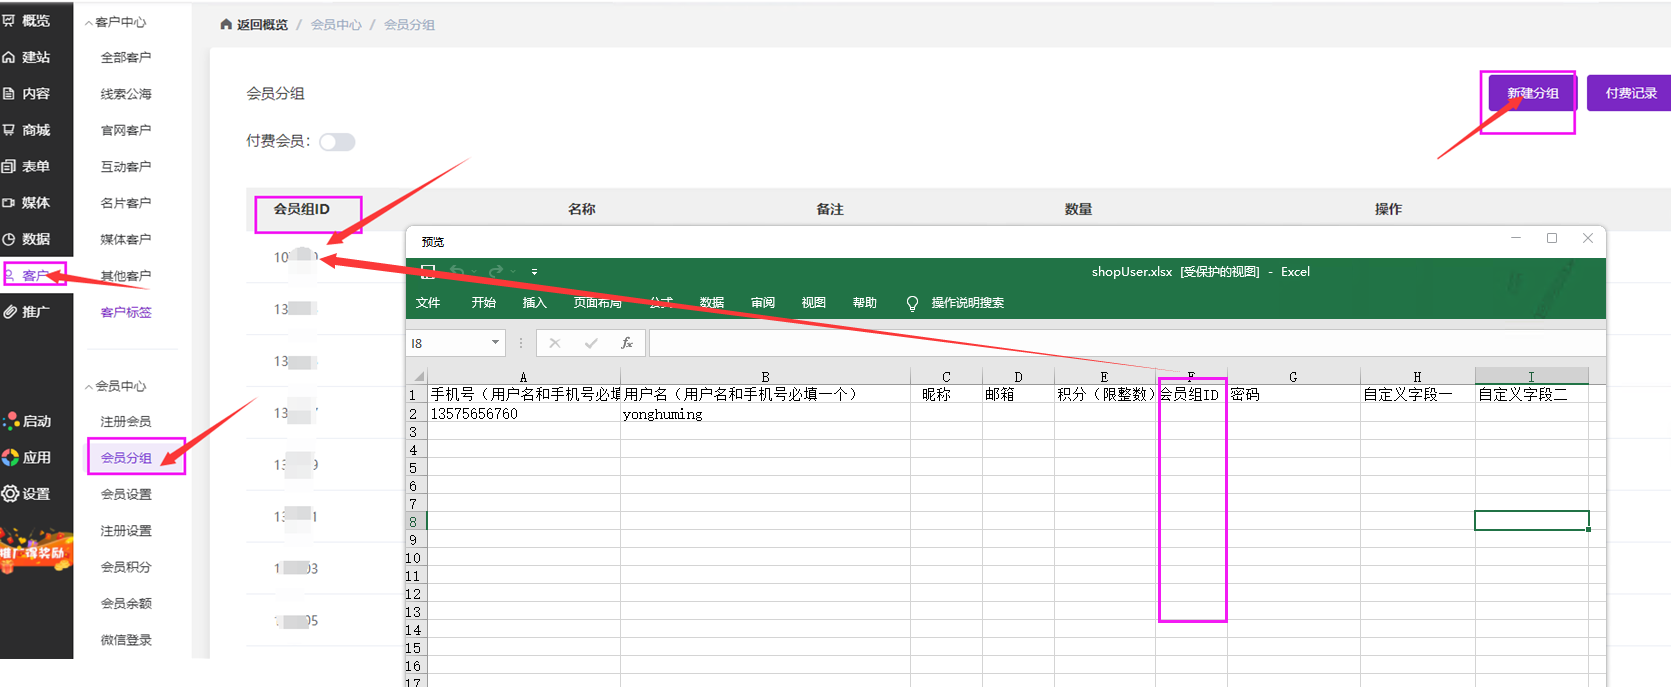Select 会员积分 in the member menu

126,567
